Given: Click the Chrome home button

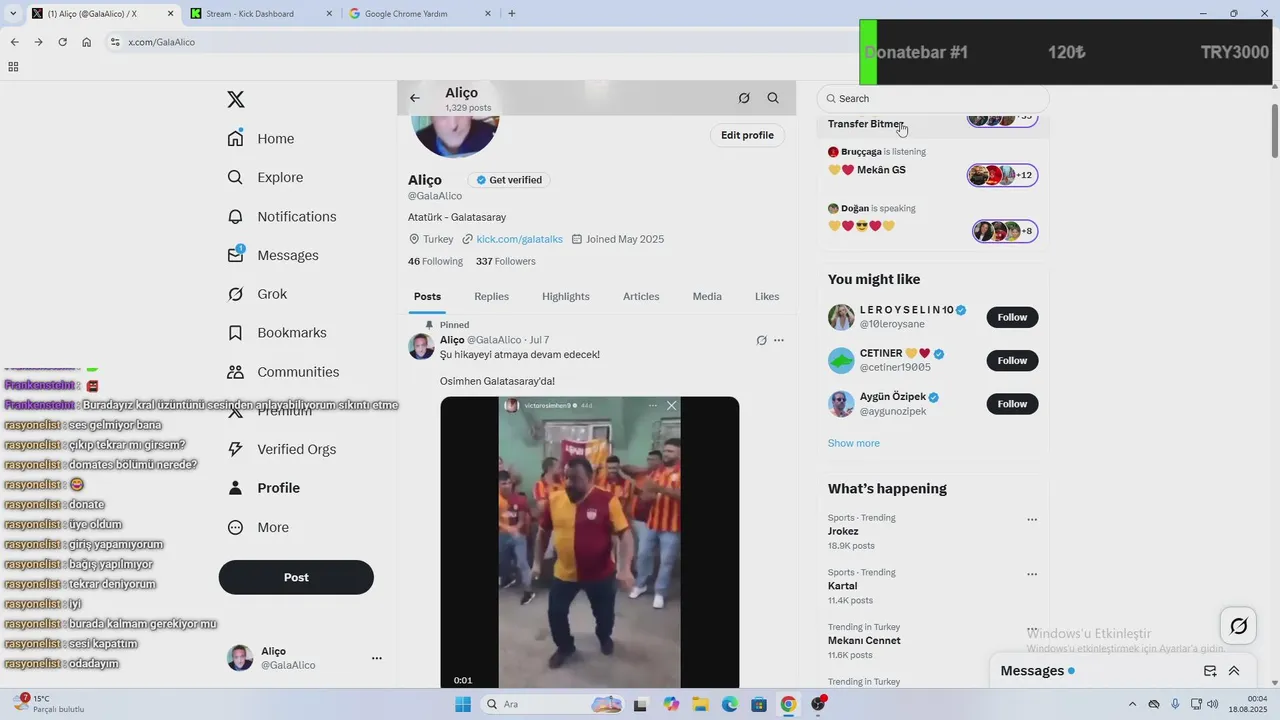Looking at the screenshot, I should 87,42.
